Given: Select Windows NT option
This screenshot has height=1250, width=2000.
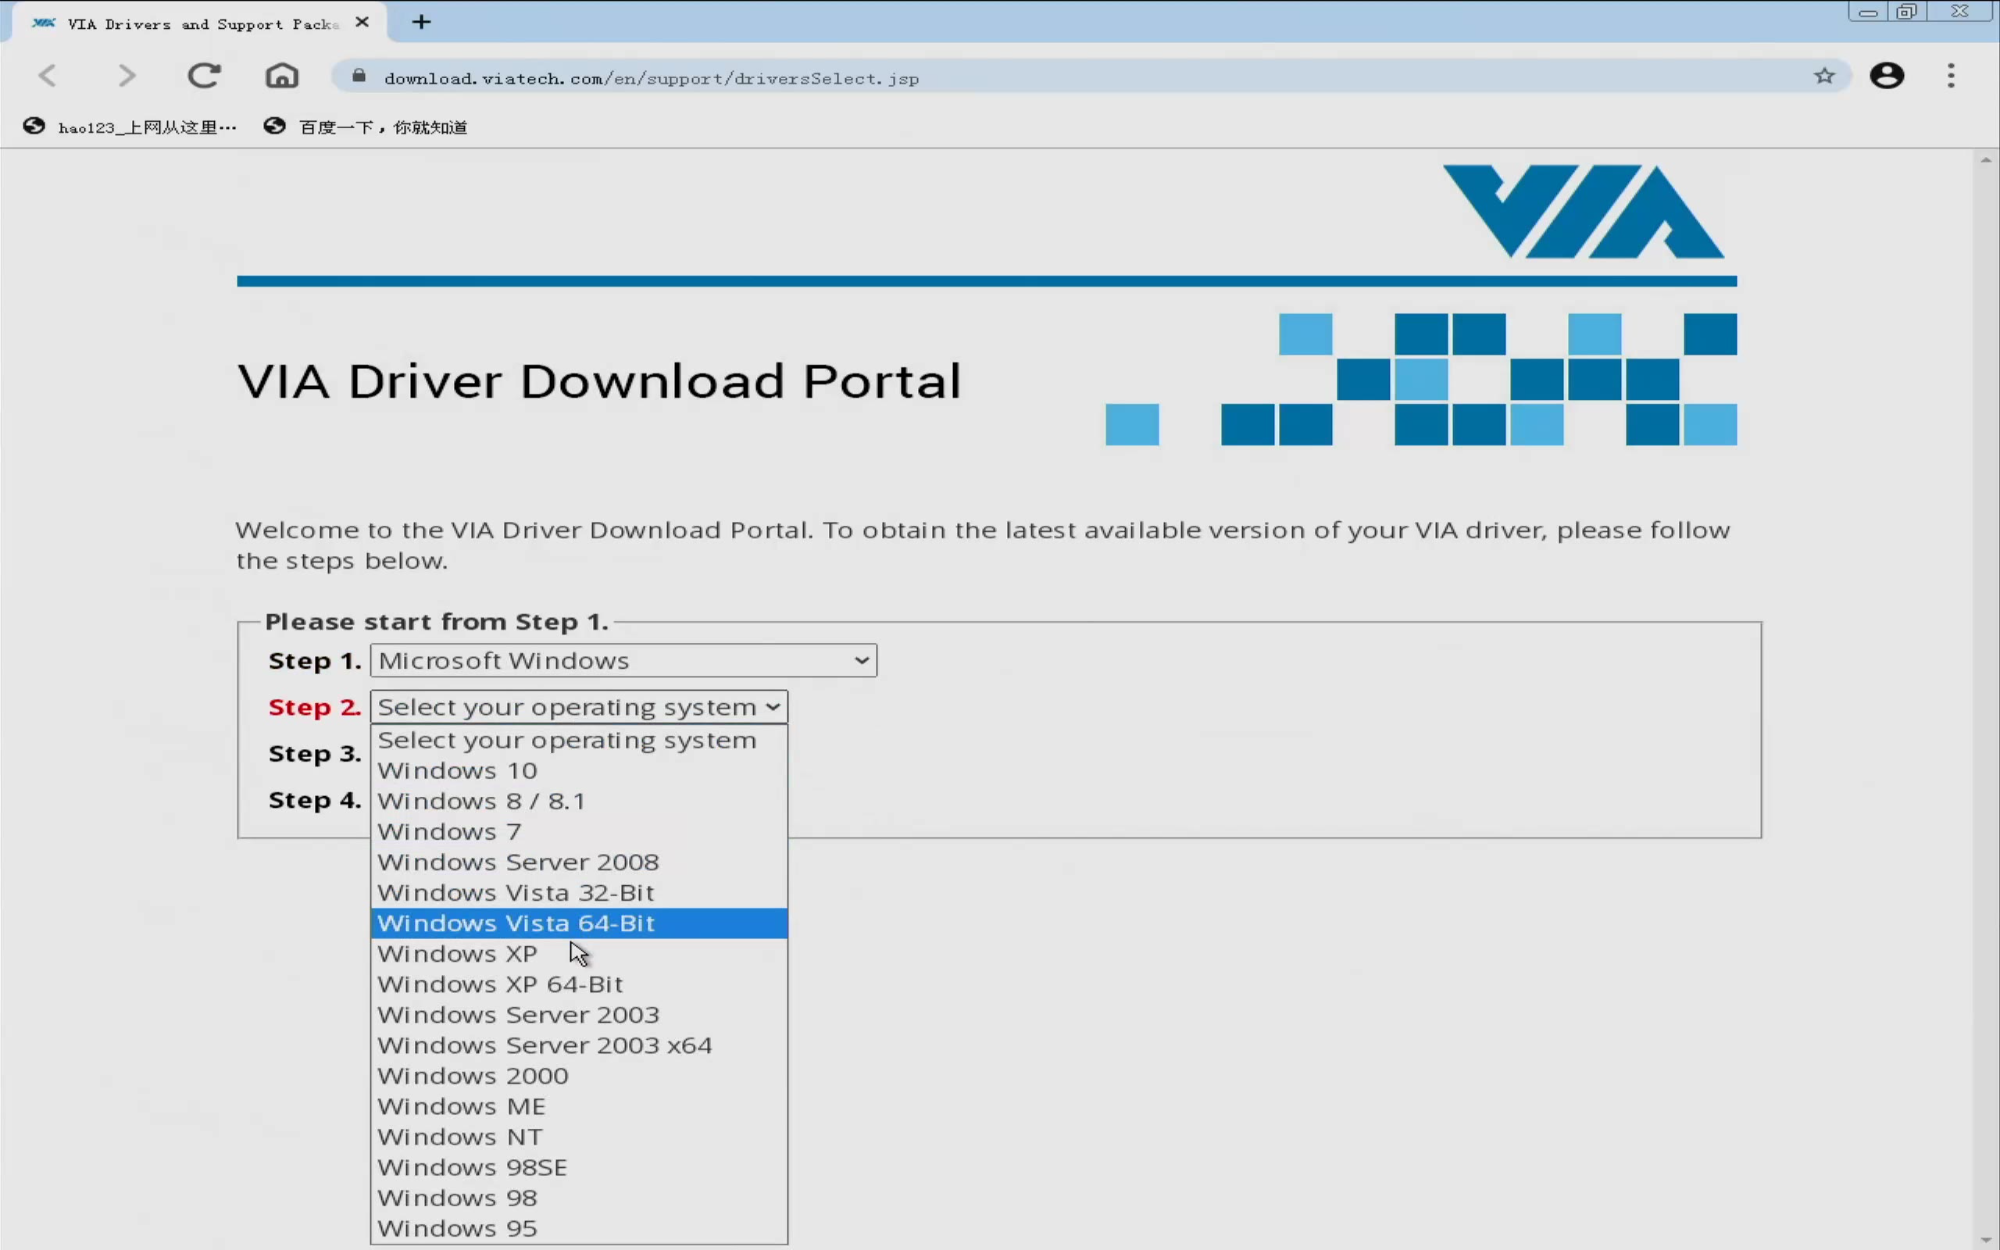Looking at the screenshot, I should [579, 1137].
